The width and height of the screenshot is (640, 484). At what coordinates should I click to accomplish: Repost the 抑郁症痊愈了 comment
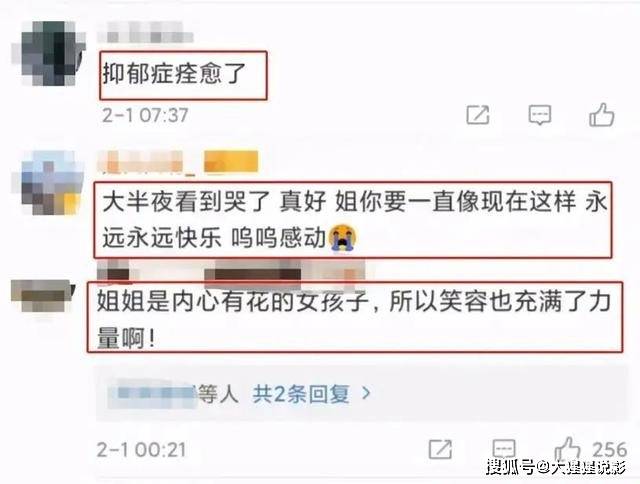coord(478,115)
